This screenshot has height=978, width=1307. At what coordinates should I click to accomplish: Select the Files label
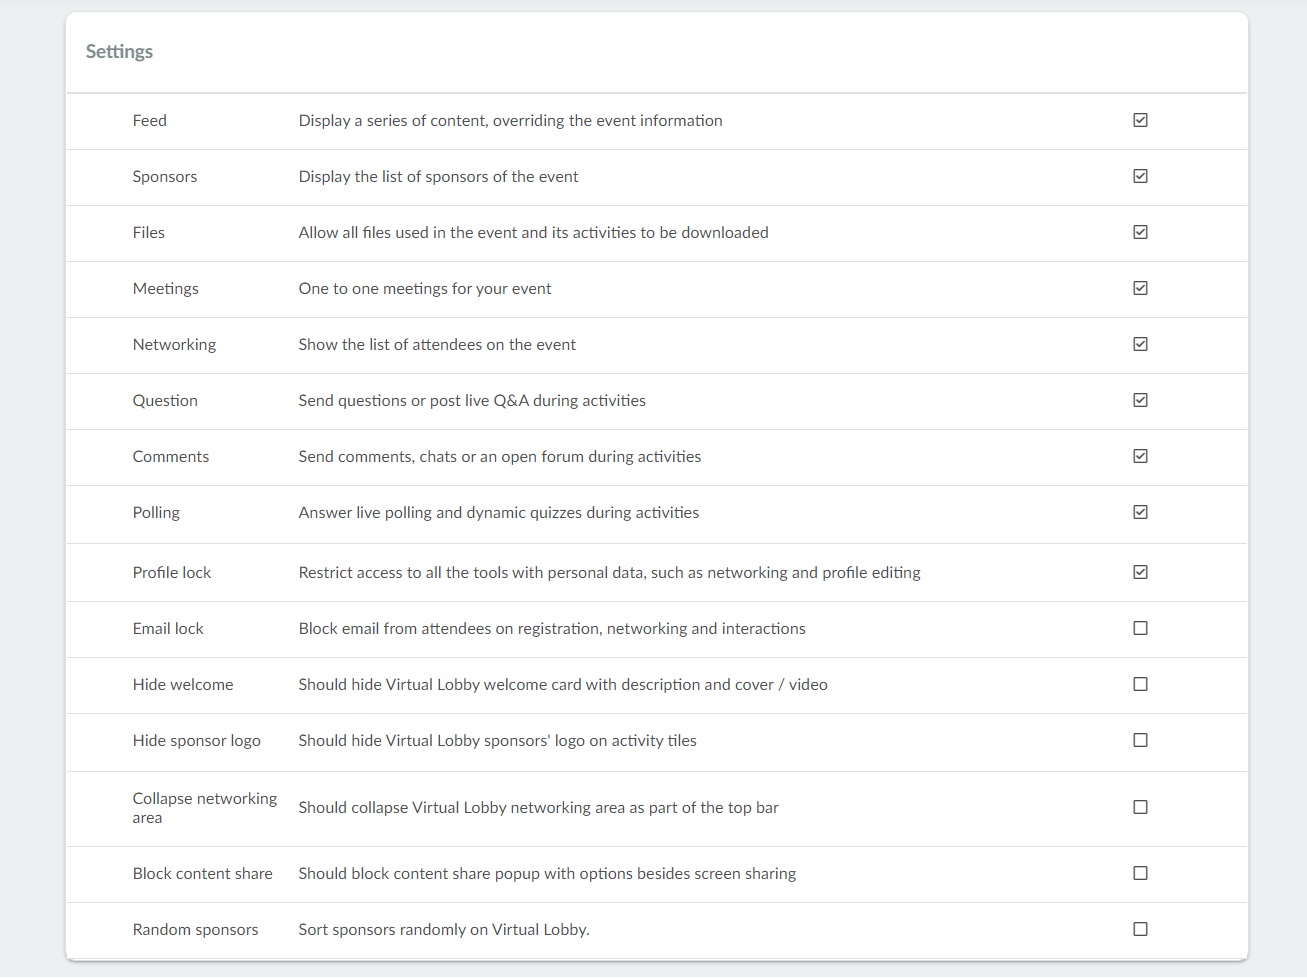pyautogui.click(x=148, y=232)
